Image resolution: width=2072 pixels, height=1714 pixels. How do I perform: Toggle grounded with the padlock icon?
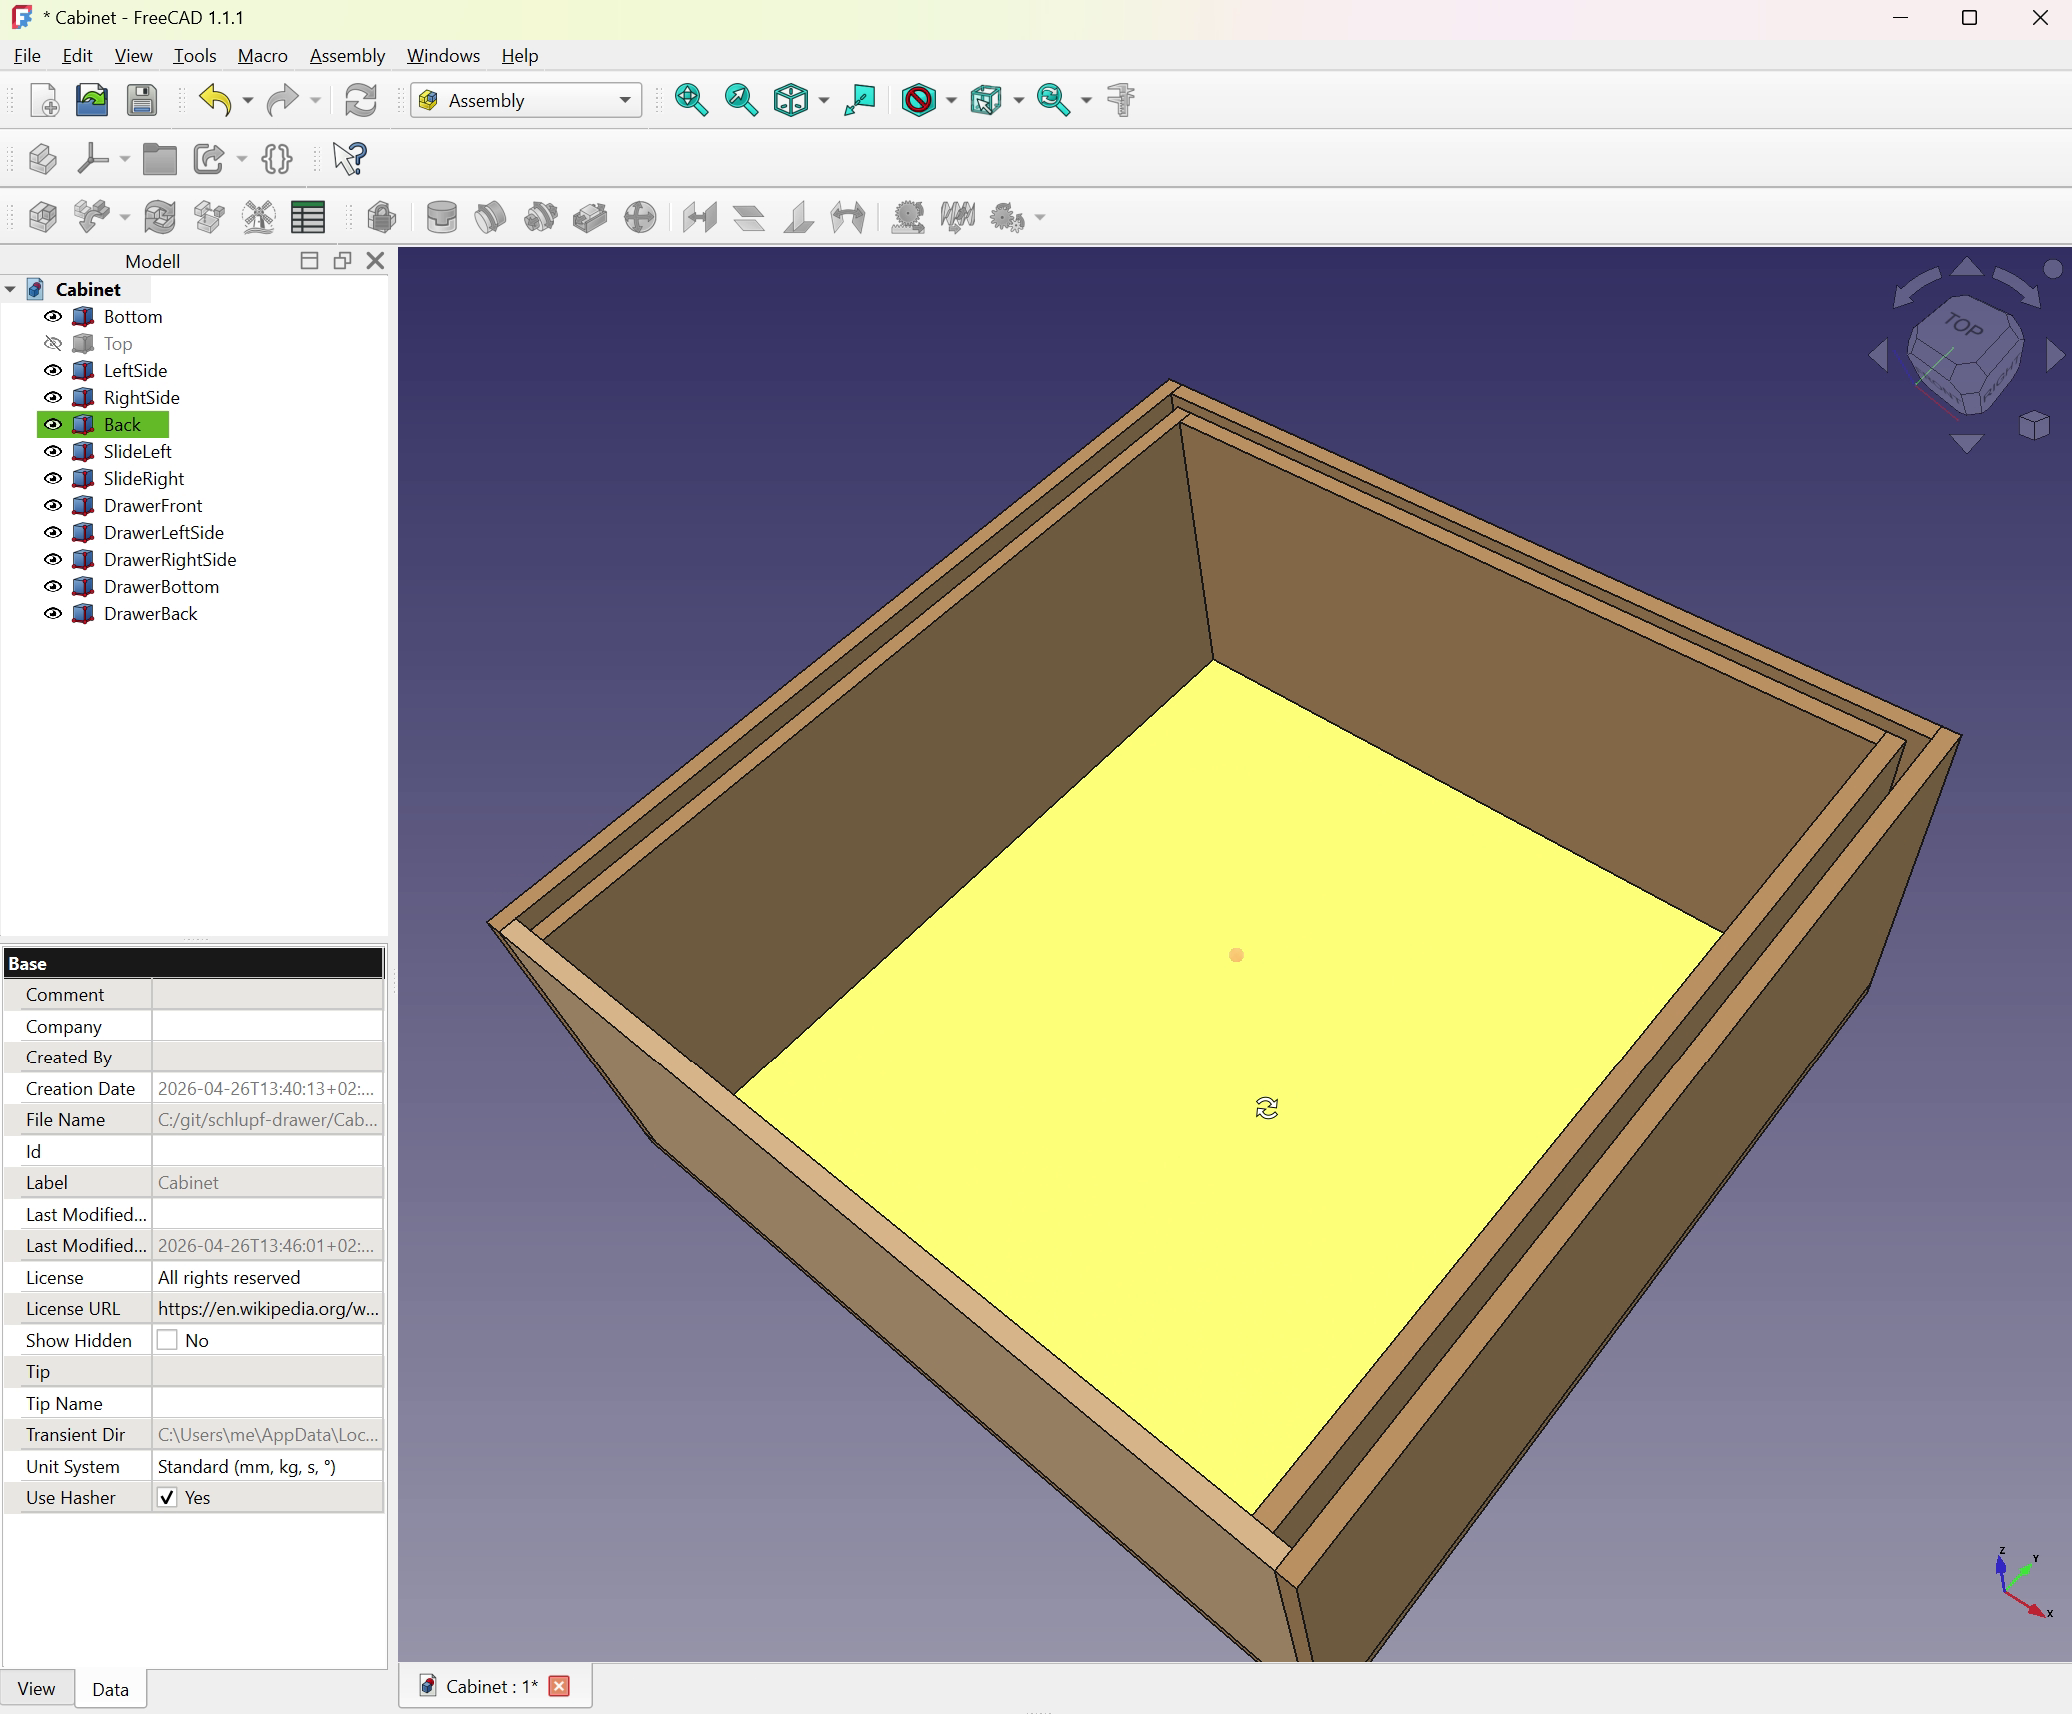381,217
